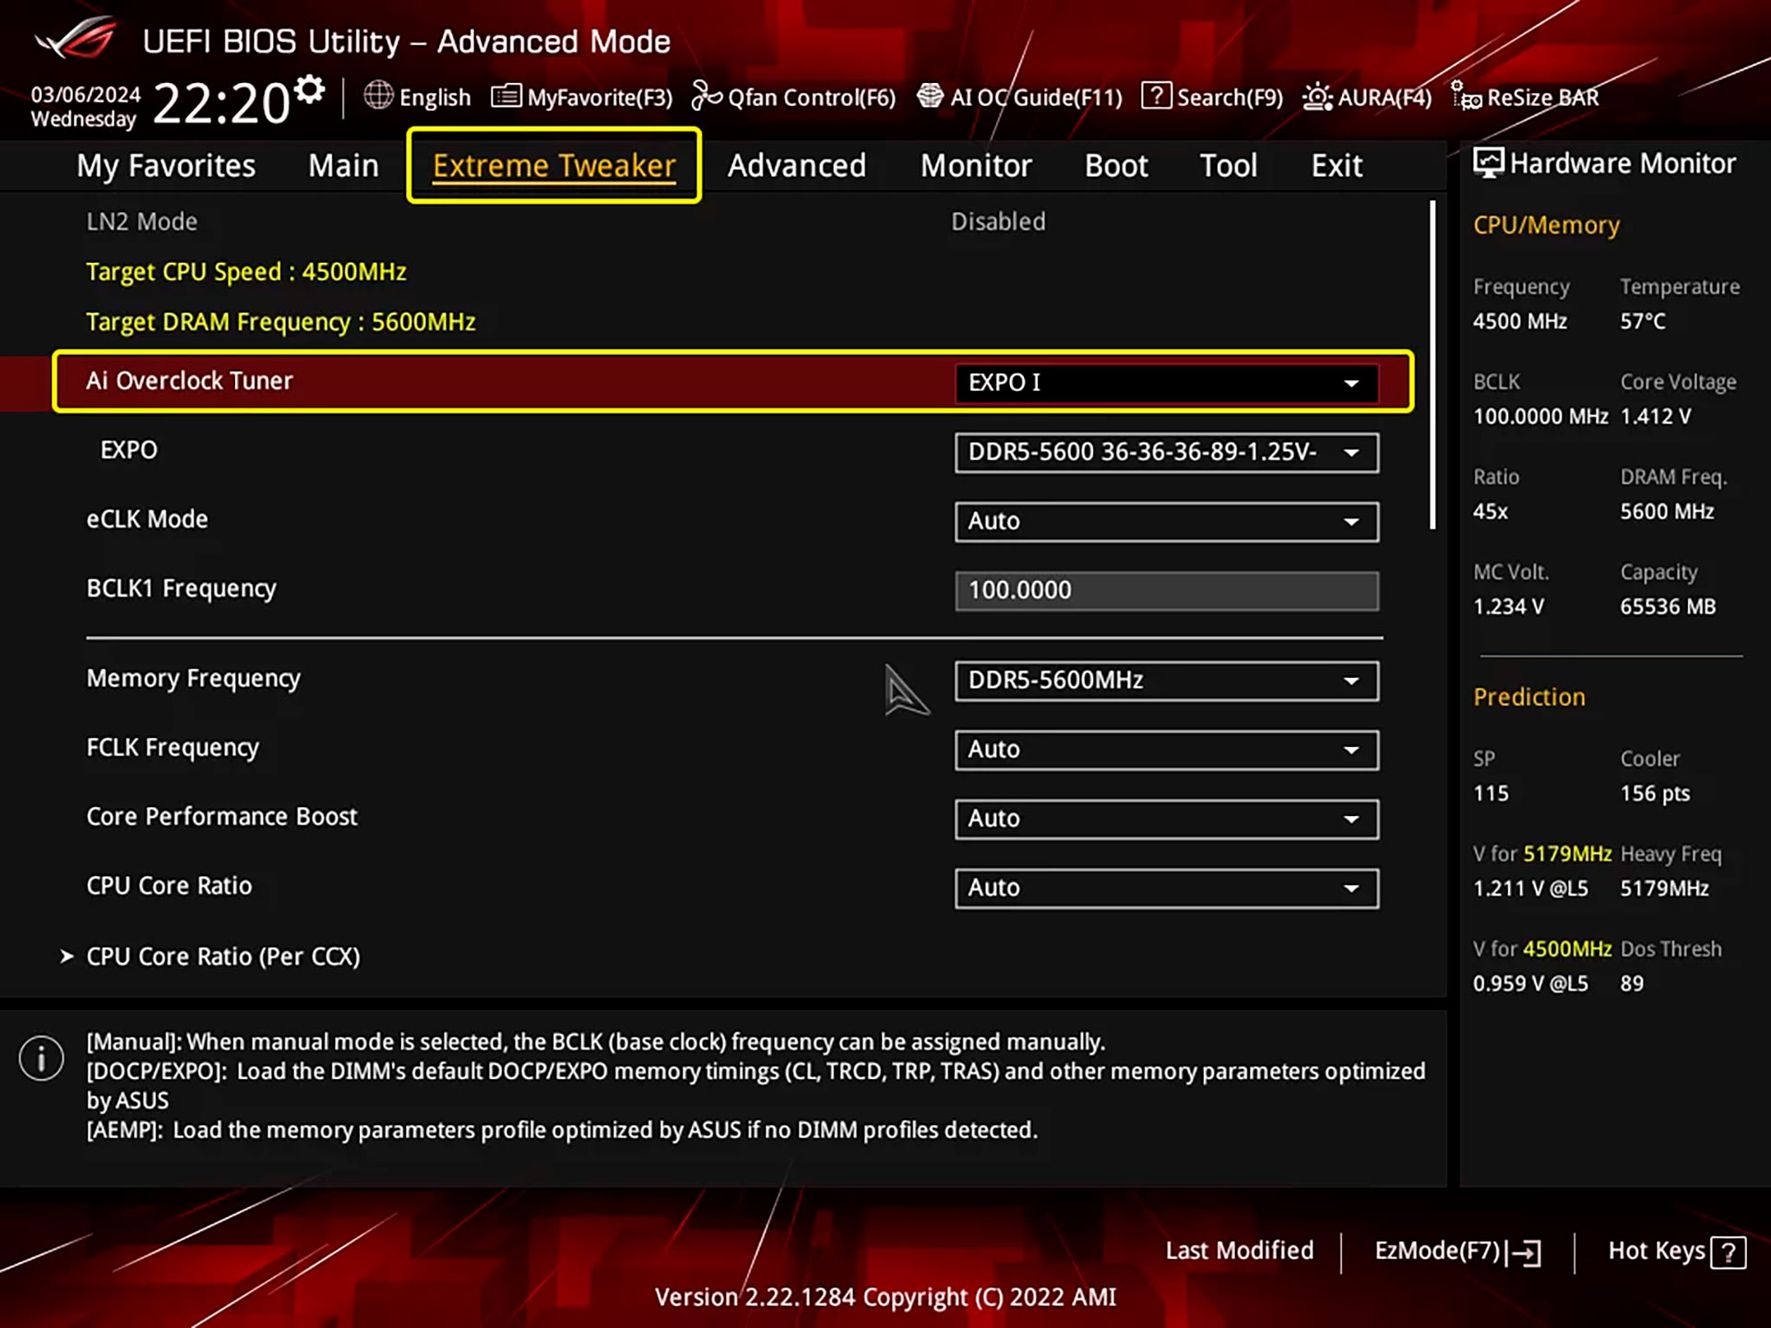
Task: Click the AI OC Guide brain icon
Action: click(930, 96)
